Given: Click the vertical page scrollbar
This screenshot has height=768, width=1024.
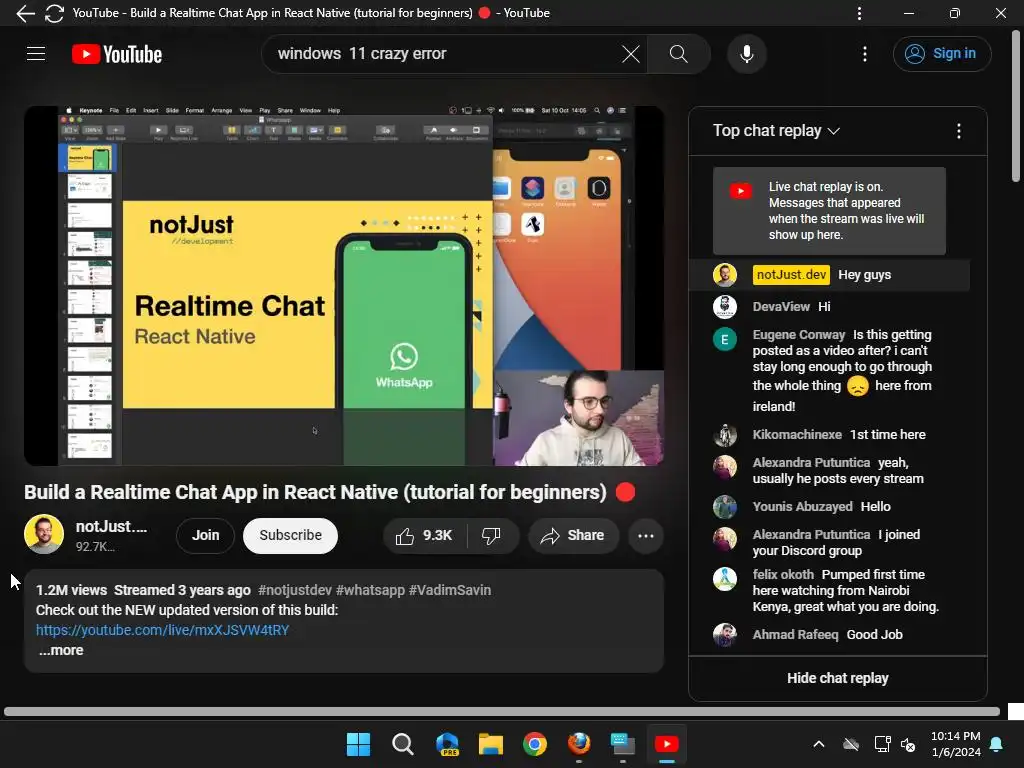Looking at the screenshot, I should (x=1016, y=104).
